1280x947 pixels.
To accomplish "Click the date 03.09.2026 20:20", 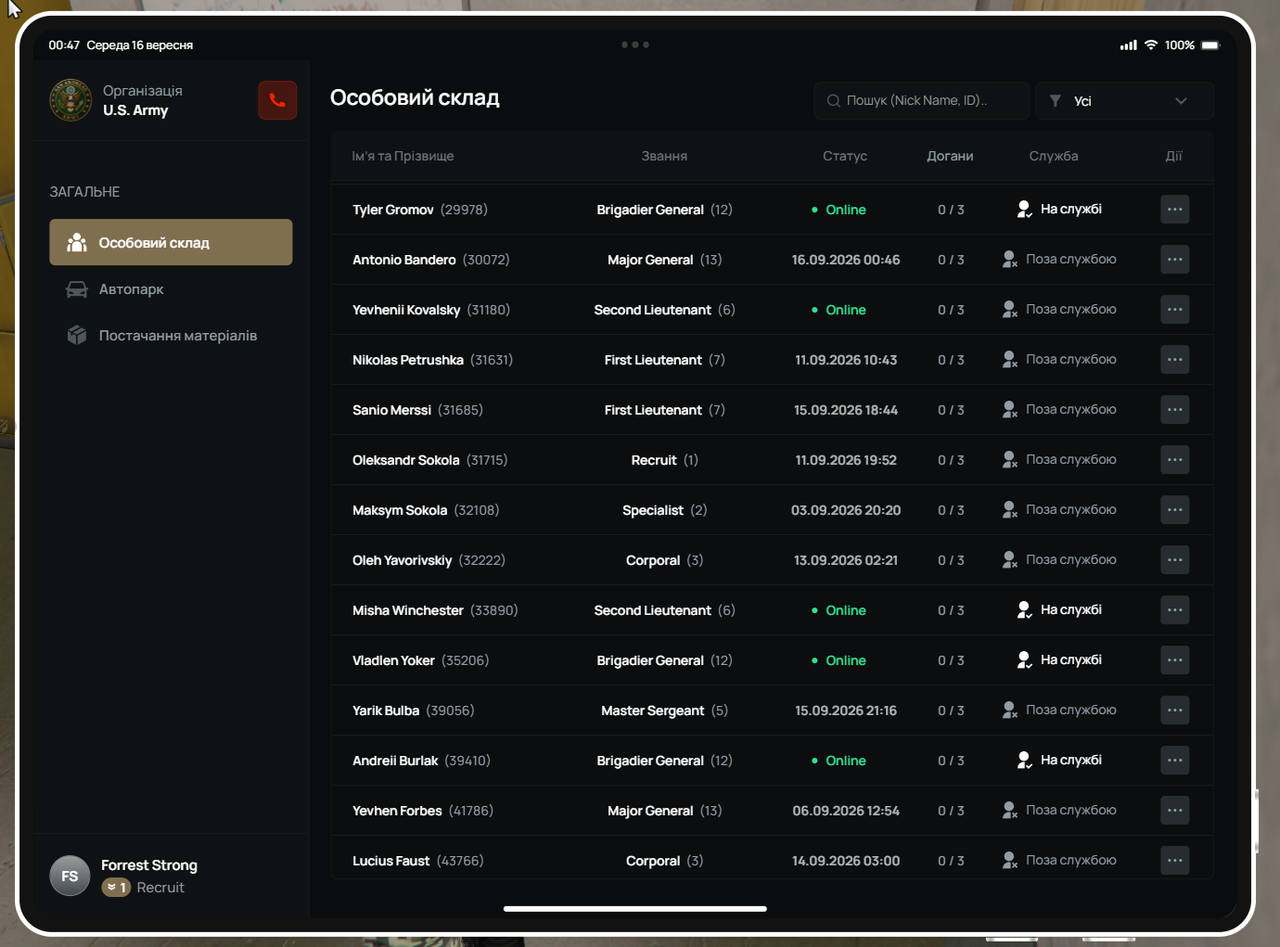I will tap(846, 510).
